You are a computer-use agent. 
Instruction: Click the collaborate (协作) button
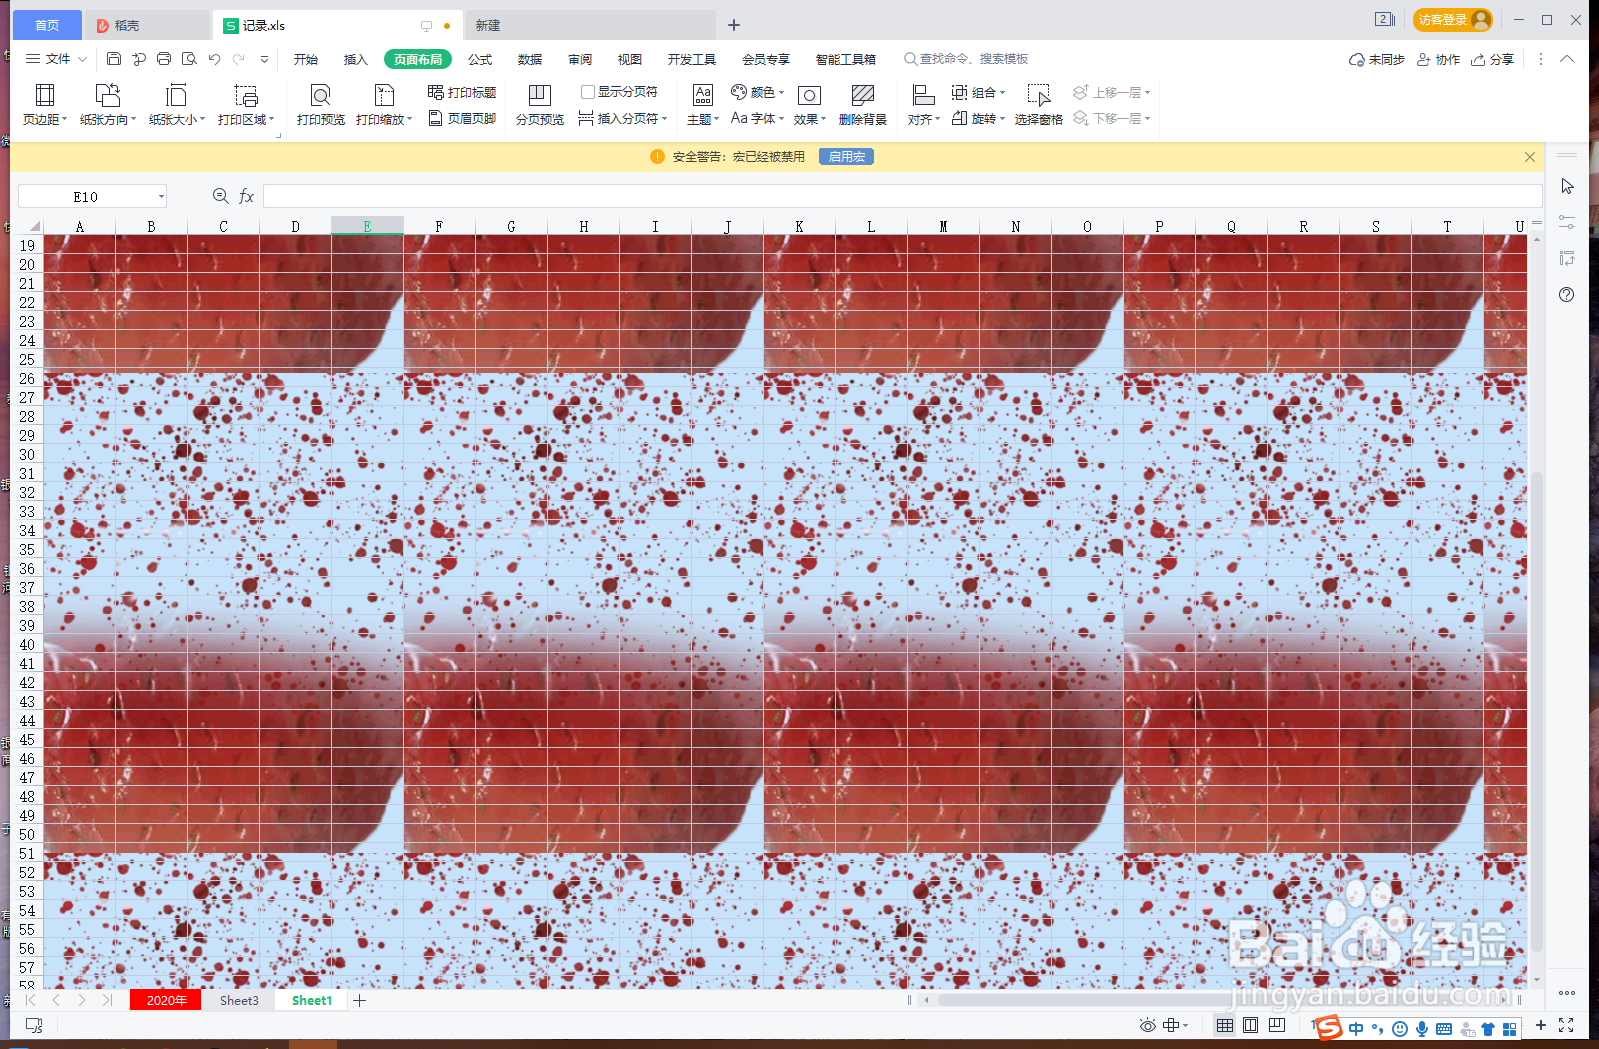(1438, 59)
